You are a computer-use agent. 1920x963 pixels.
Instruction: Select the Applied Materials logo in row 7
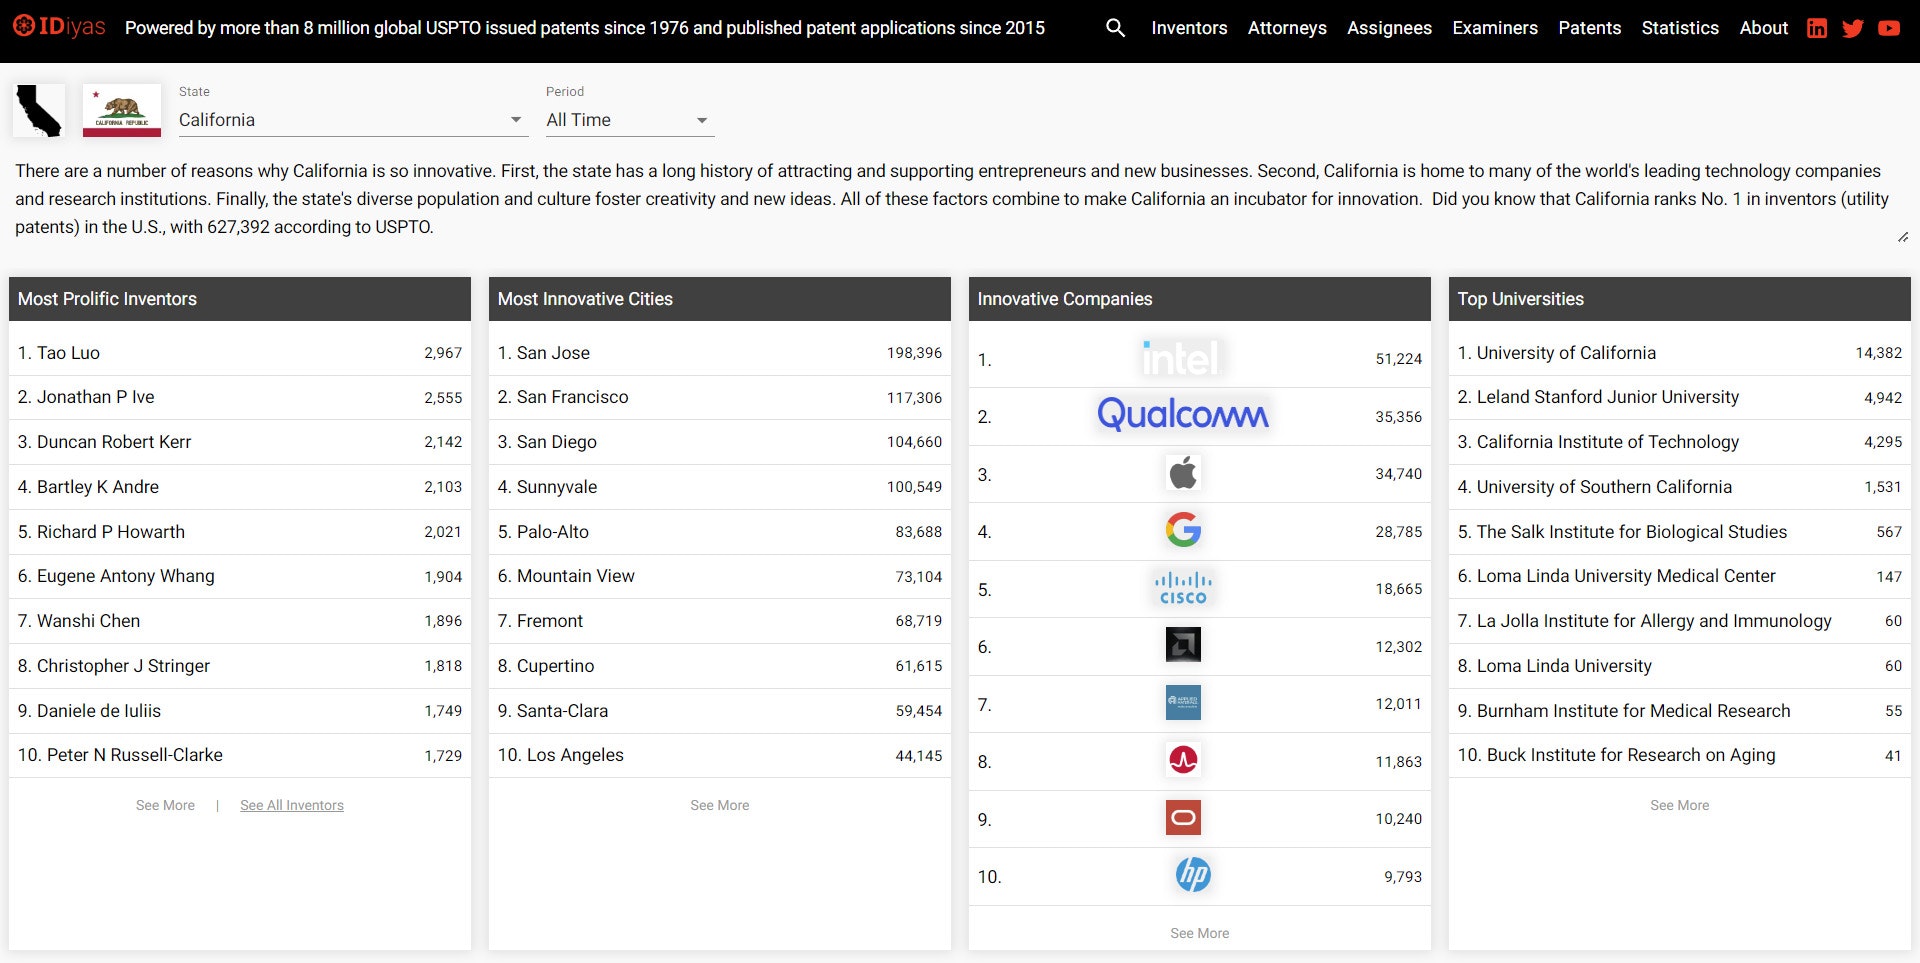coord(1183,703)
